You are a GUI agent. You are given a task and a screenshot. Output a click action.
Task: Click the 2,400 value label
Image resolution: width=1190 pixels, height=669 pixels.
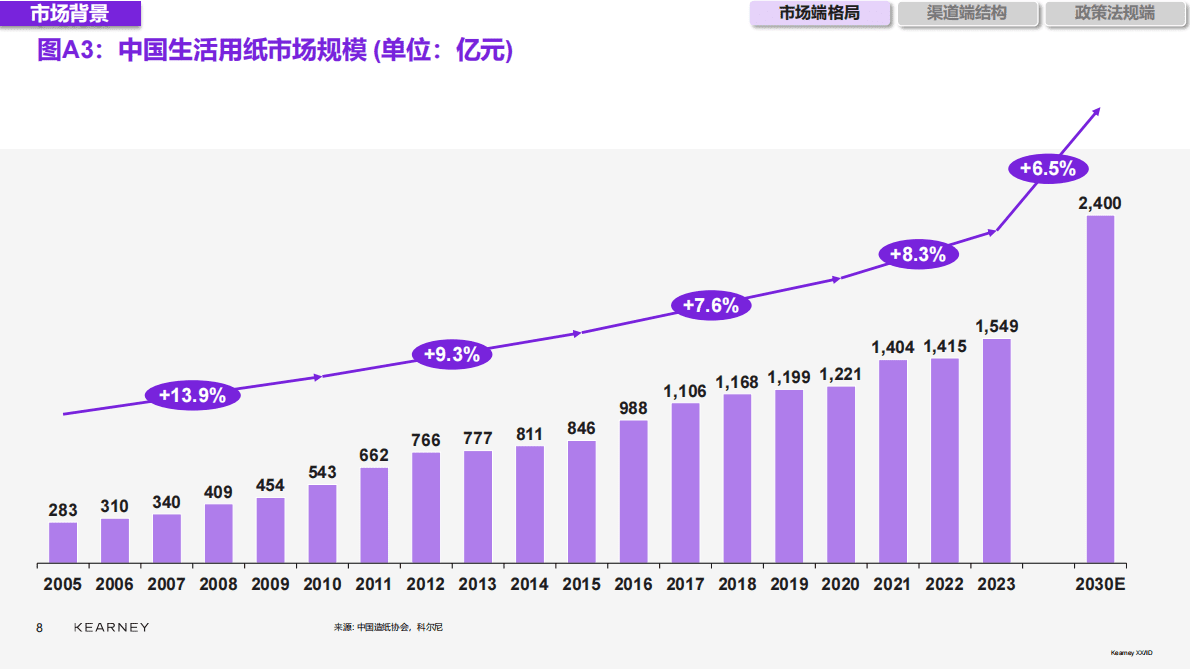[x=1098, y=203]
